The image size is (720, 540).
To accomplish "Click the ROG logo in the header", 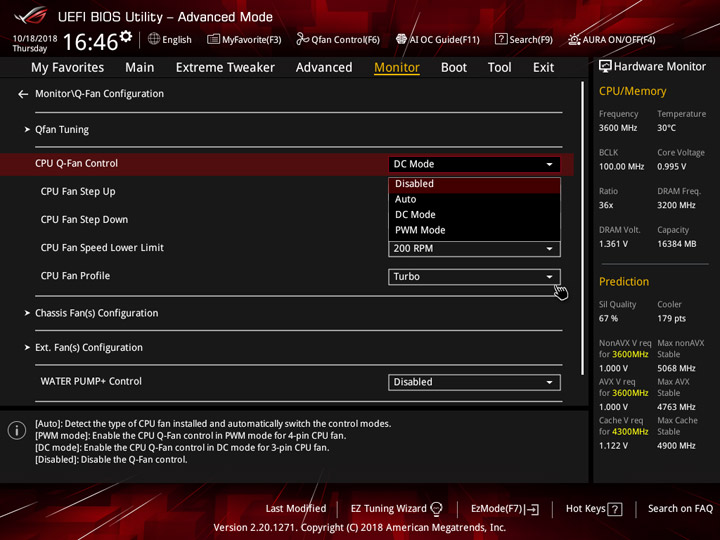I will 31,16.
